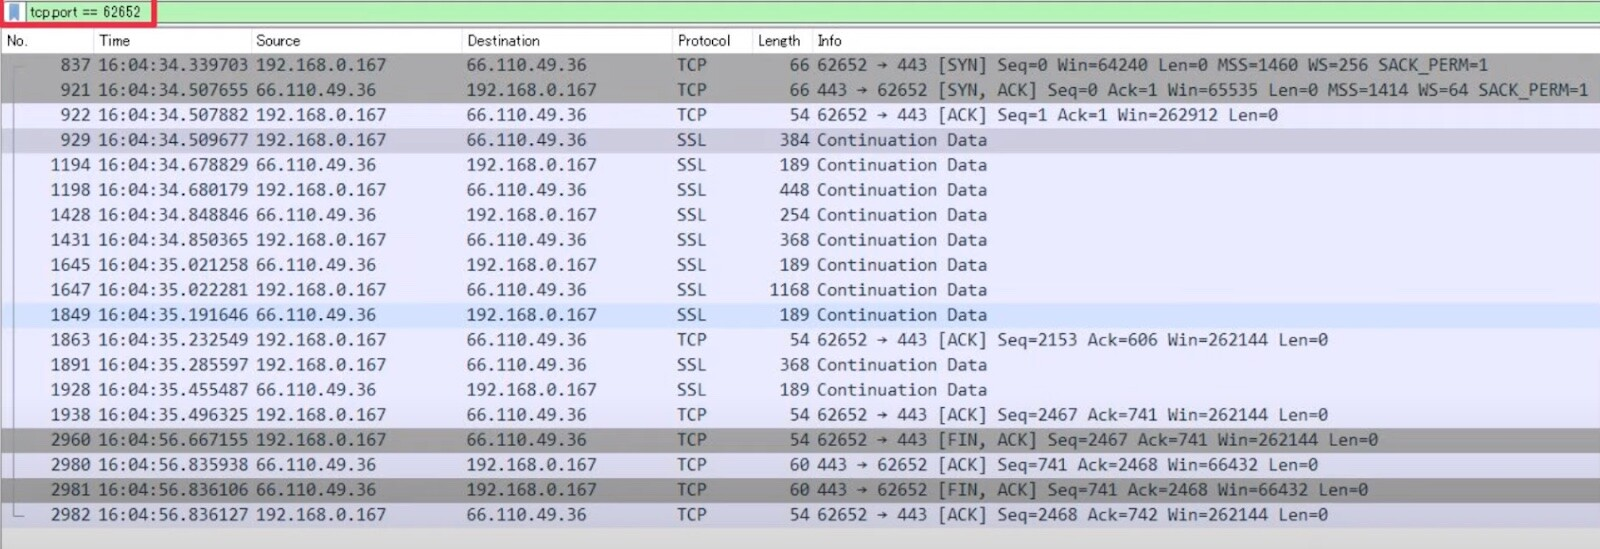The height and width of the screenshot is (549, 1600).
Task: Sort by the No. column header
Action: tap(17, 41)
